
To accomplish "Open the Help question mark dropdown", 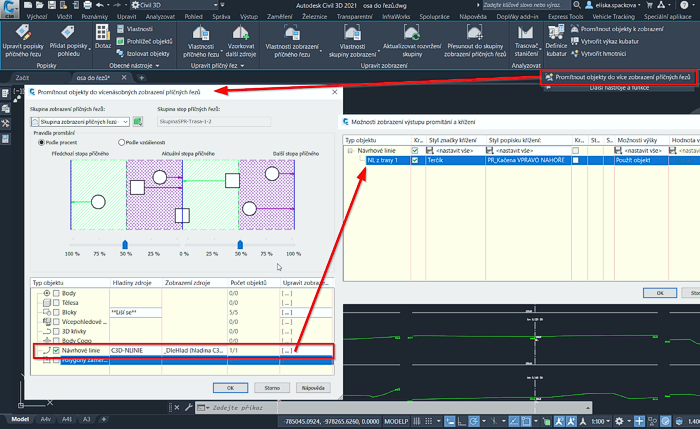I will pos(686,5).
